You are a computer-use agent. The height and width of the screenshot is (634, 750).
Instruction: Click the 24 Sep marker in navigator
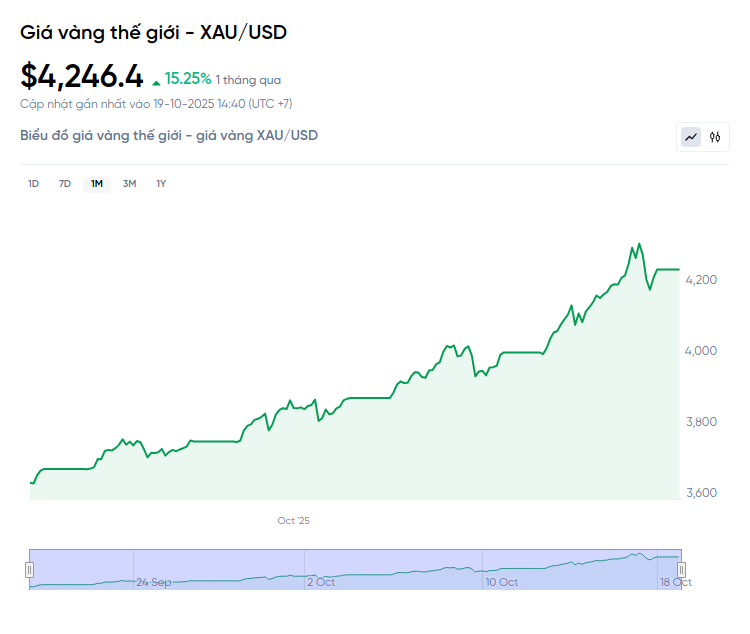click(154, 581)
